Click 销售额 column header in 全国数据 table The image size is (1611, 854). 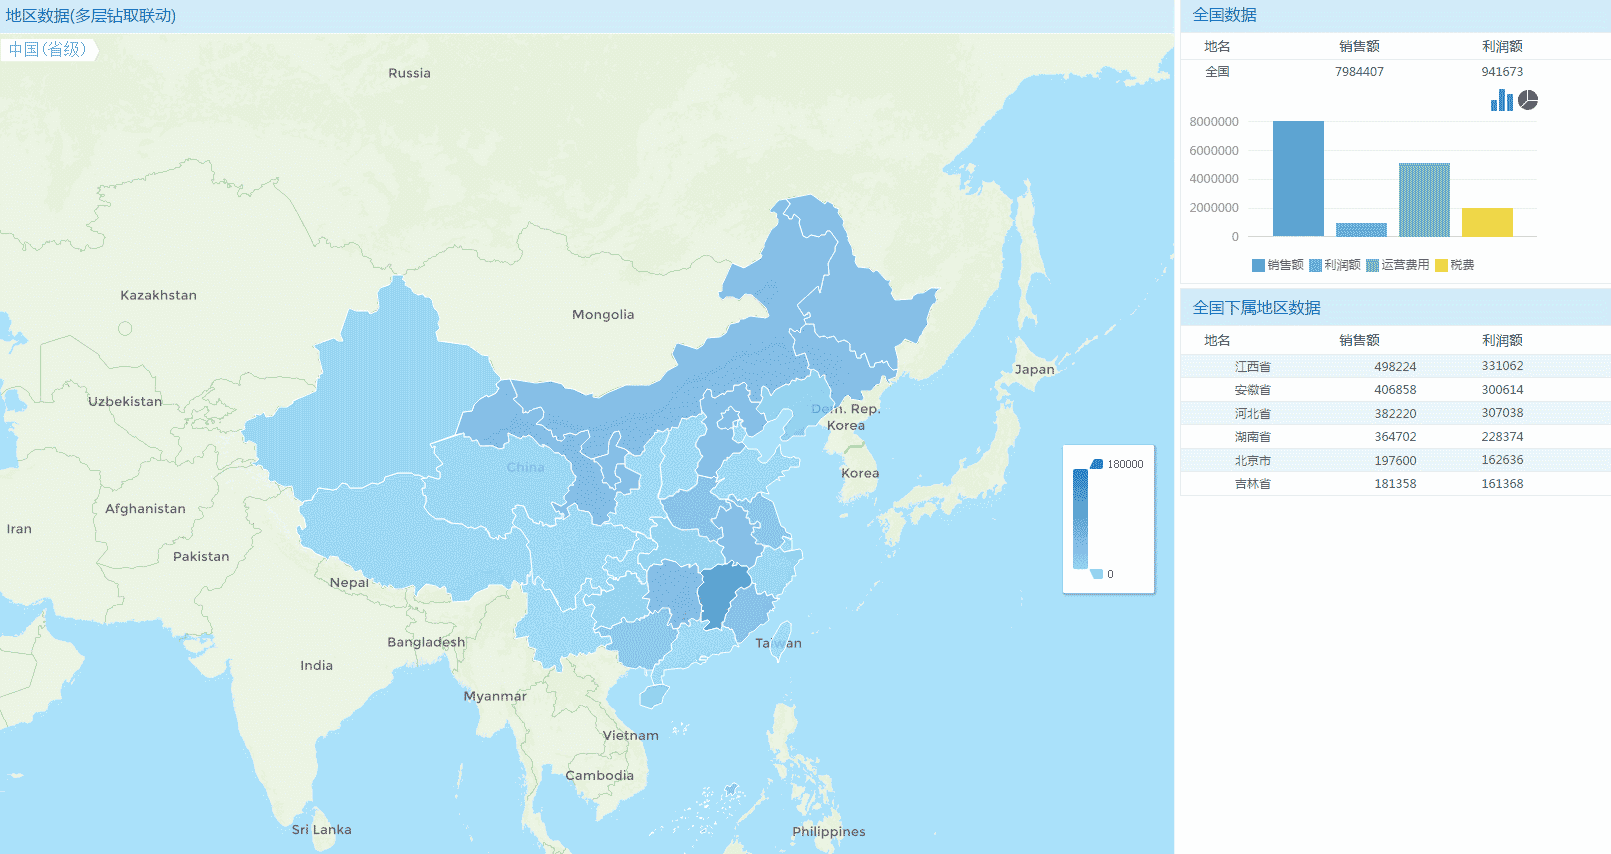click(x=1359, y=46)
